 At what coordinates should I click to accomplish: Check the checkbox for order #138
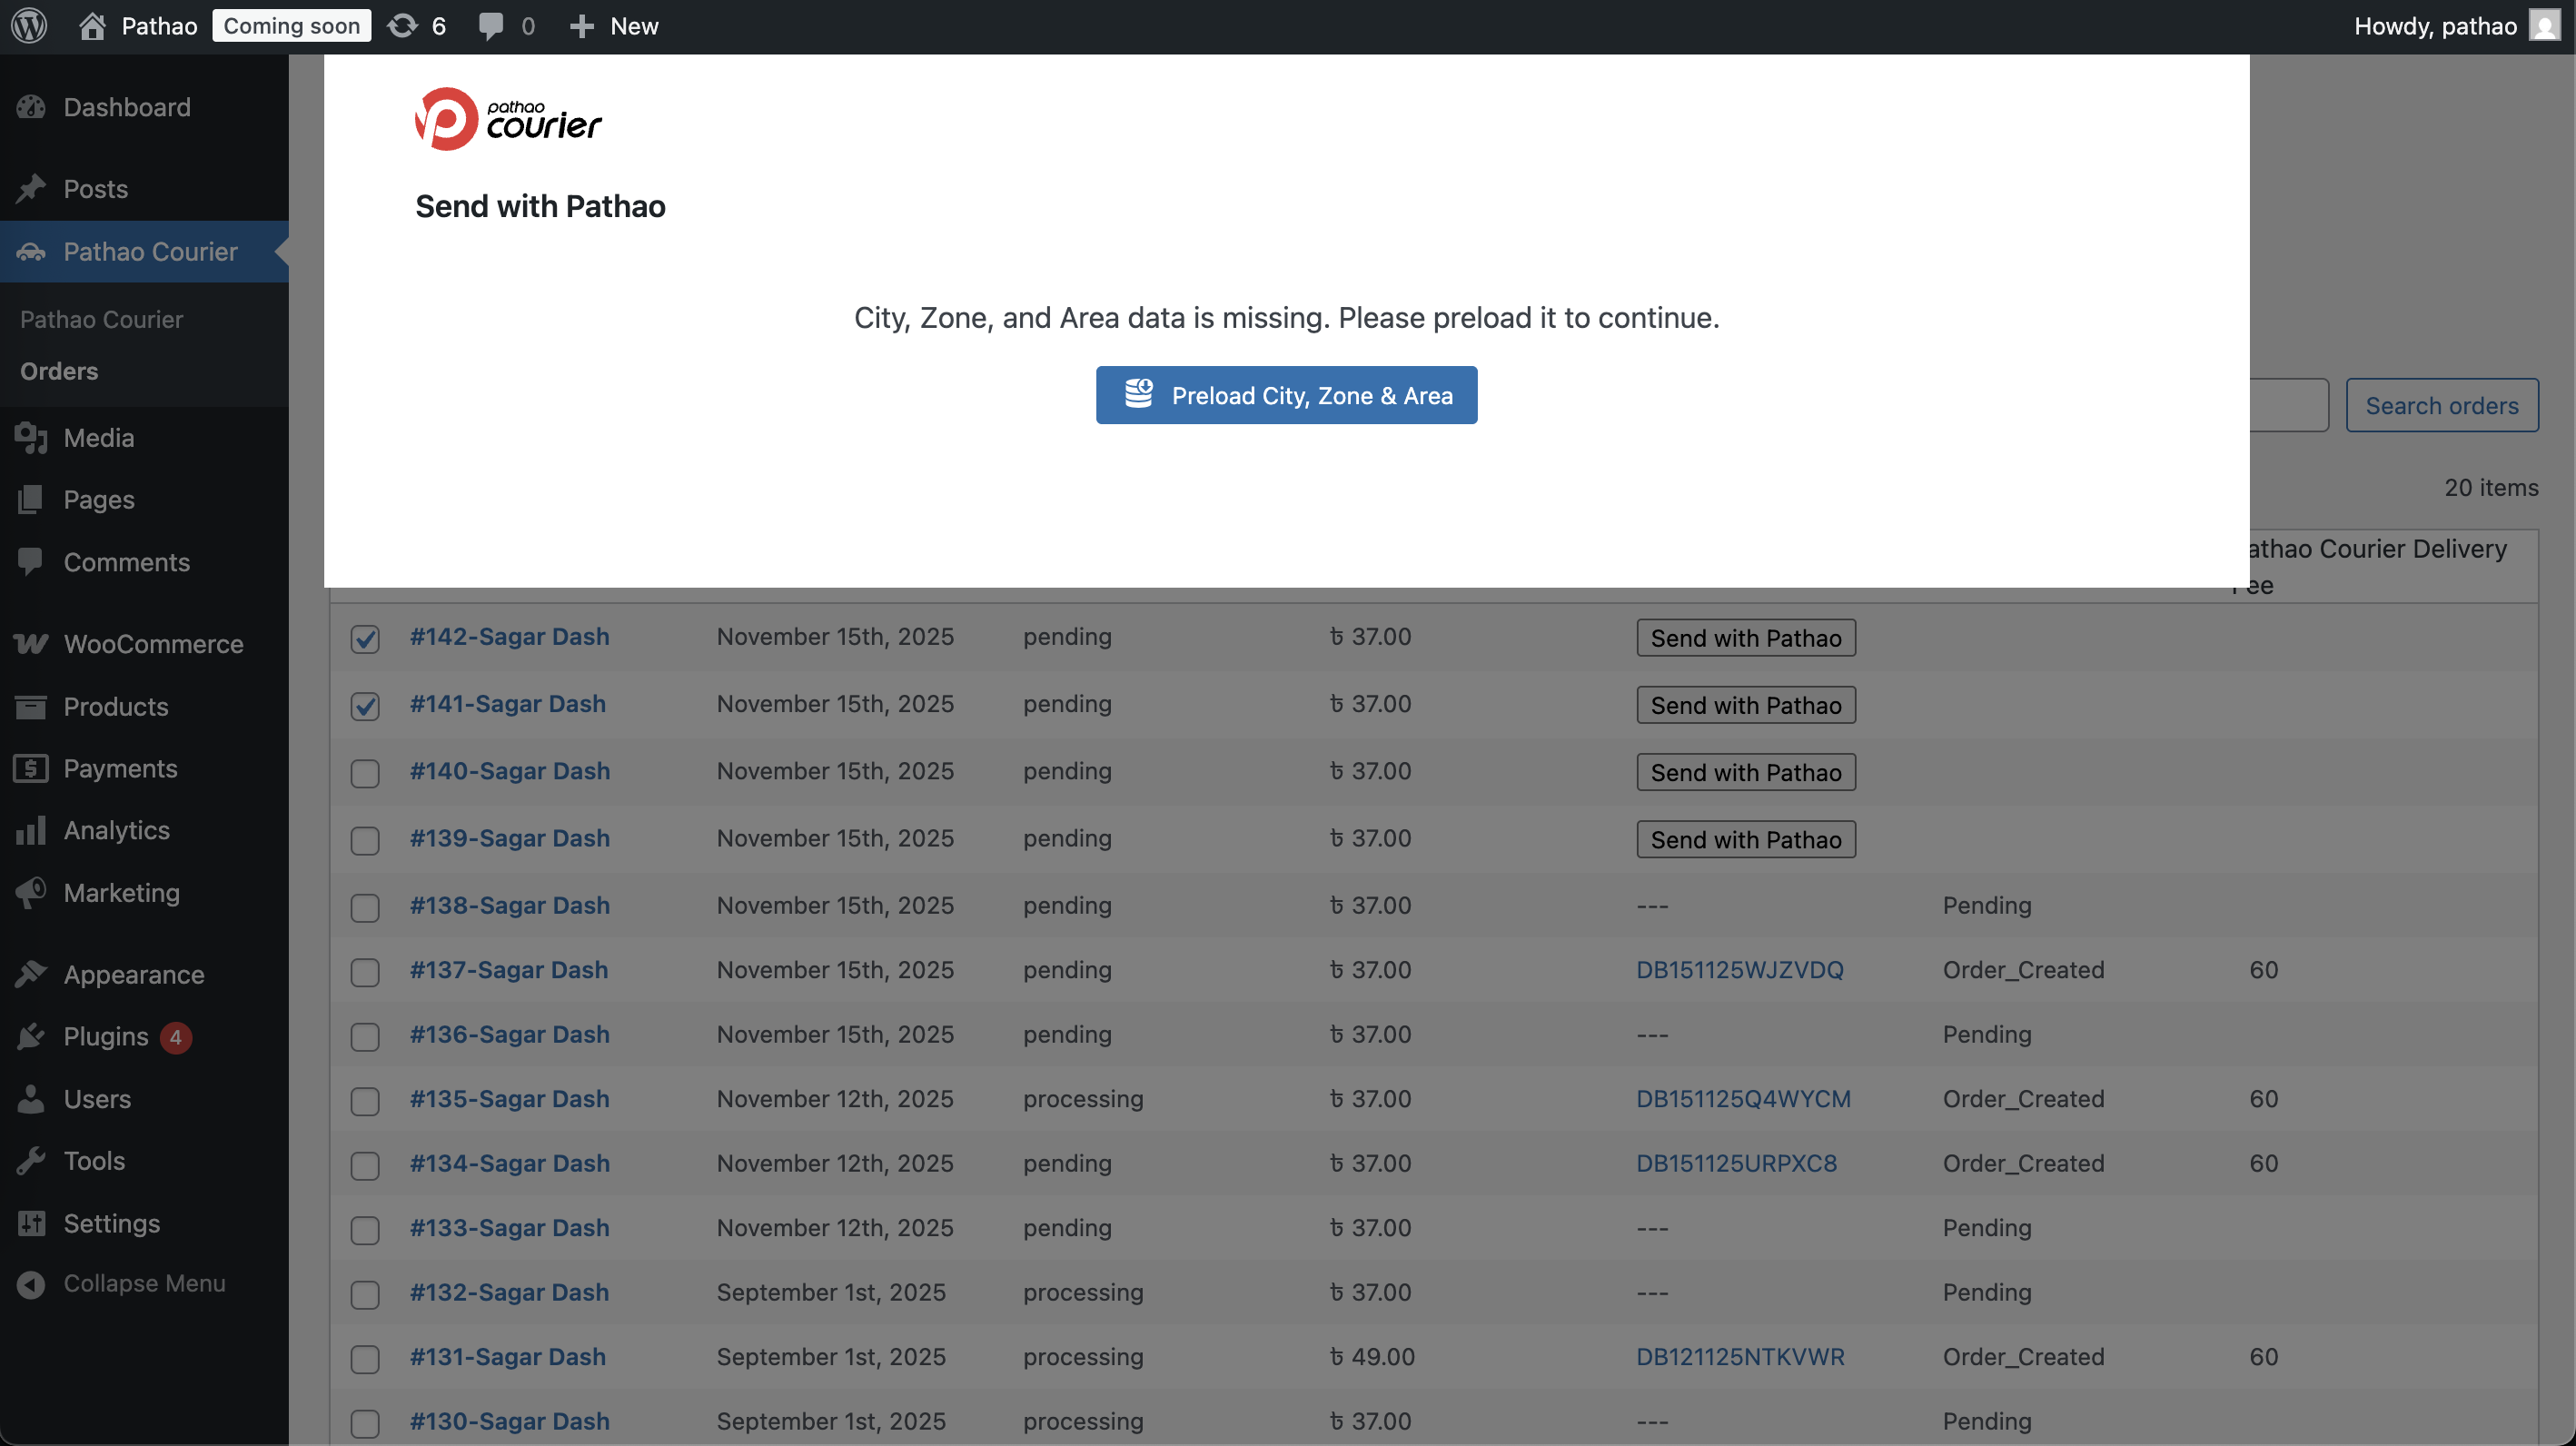365,907
